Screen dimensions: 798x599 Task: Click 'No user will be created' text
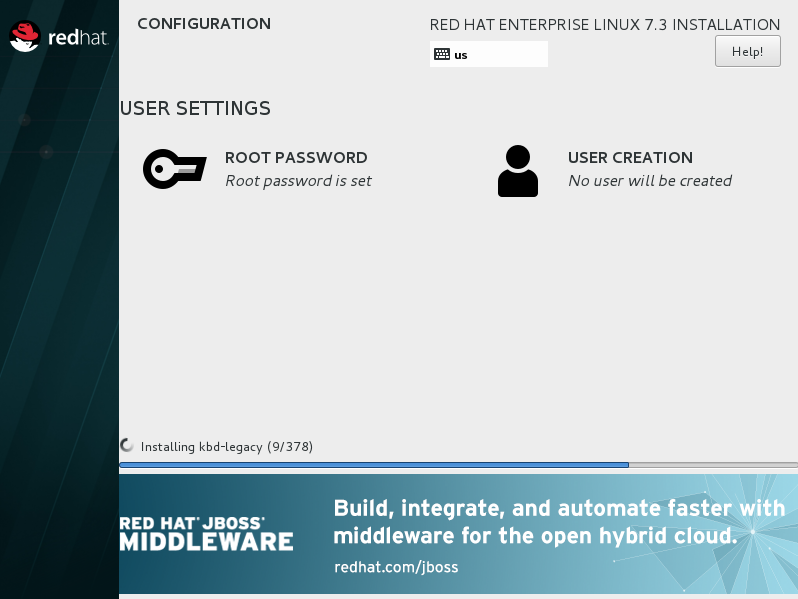650,181
